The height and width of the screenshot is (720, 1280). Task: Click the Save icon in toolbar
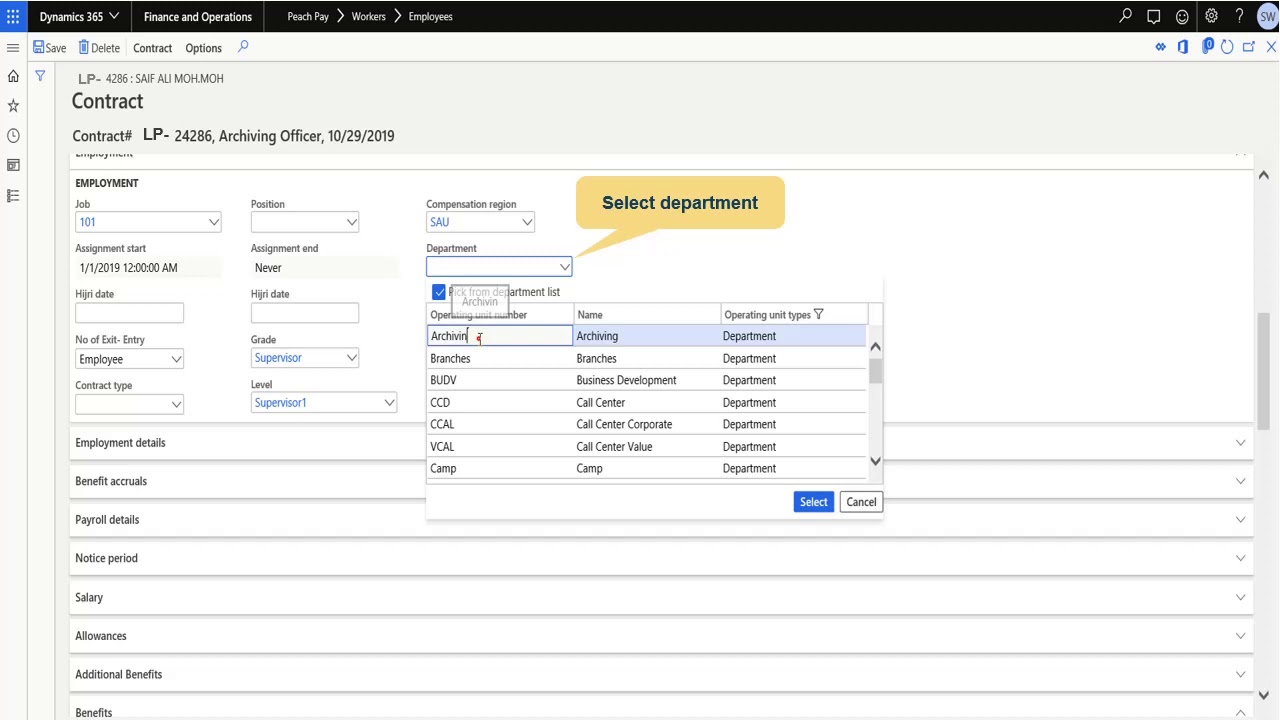[x=39, y=47]
